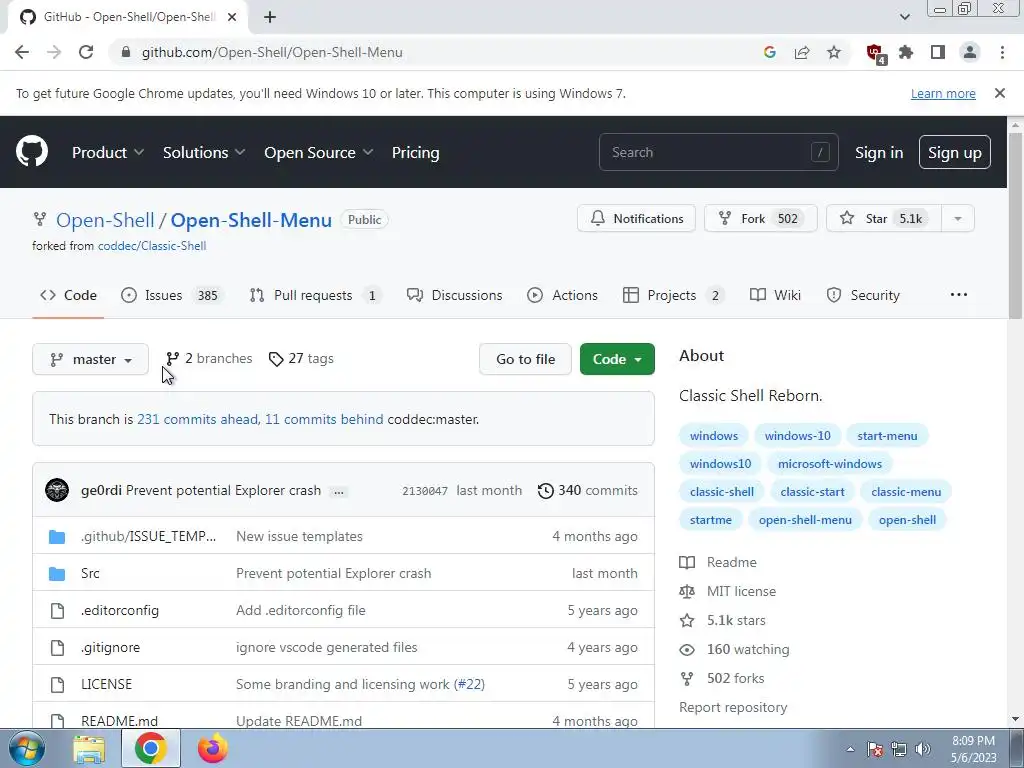Open the tab search chevron
Image resolution: width=1024 pixels, height=768 pixels.
coord(904,17)
